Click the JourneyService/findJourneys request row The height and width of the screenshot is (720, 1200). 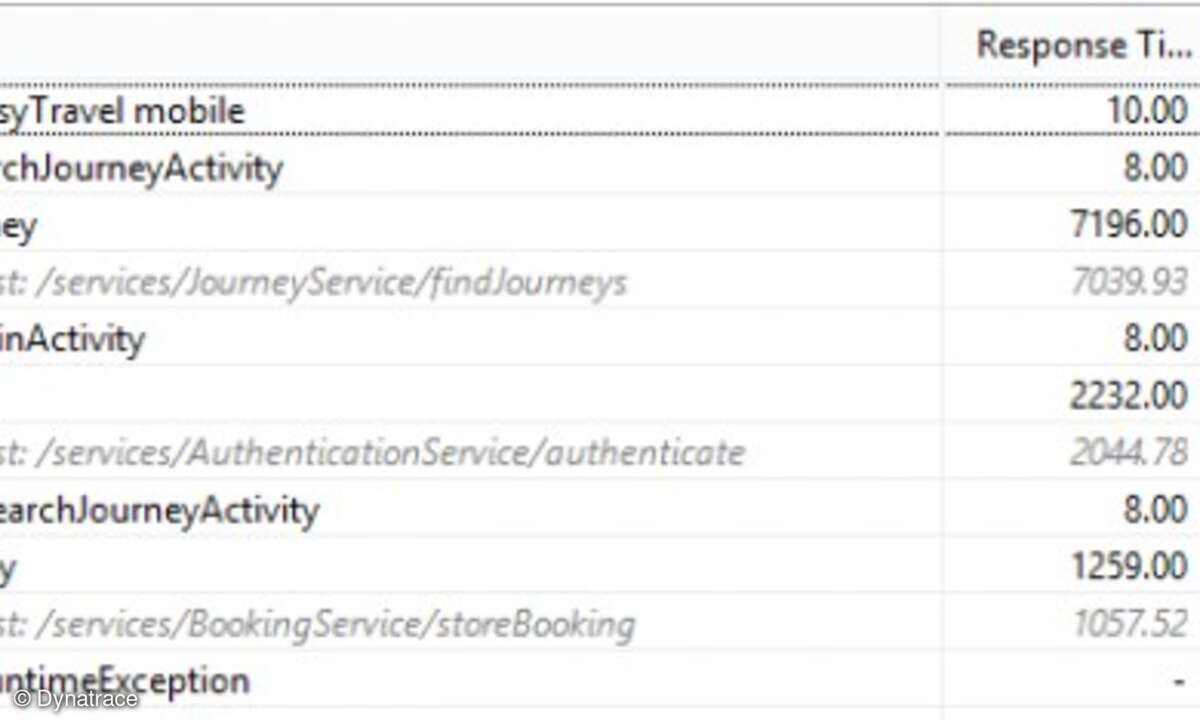(313, 283)
